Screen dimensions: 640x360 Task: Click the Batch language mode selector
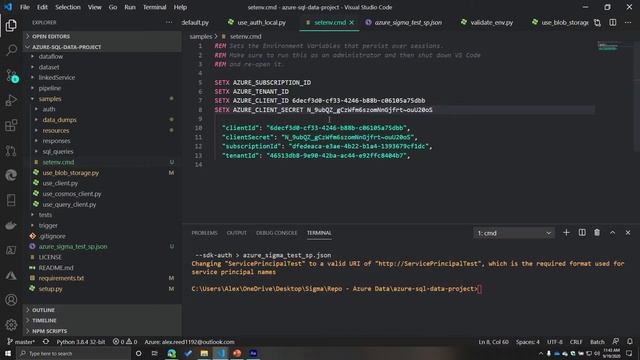597,342
